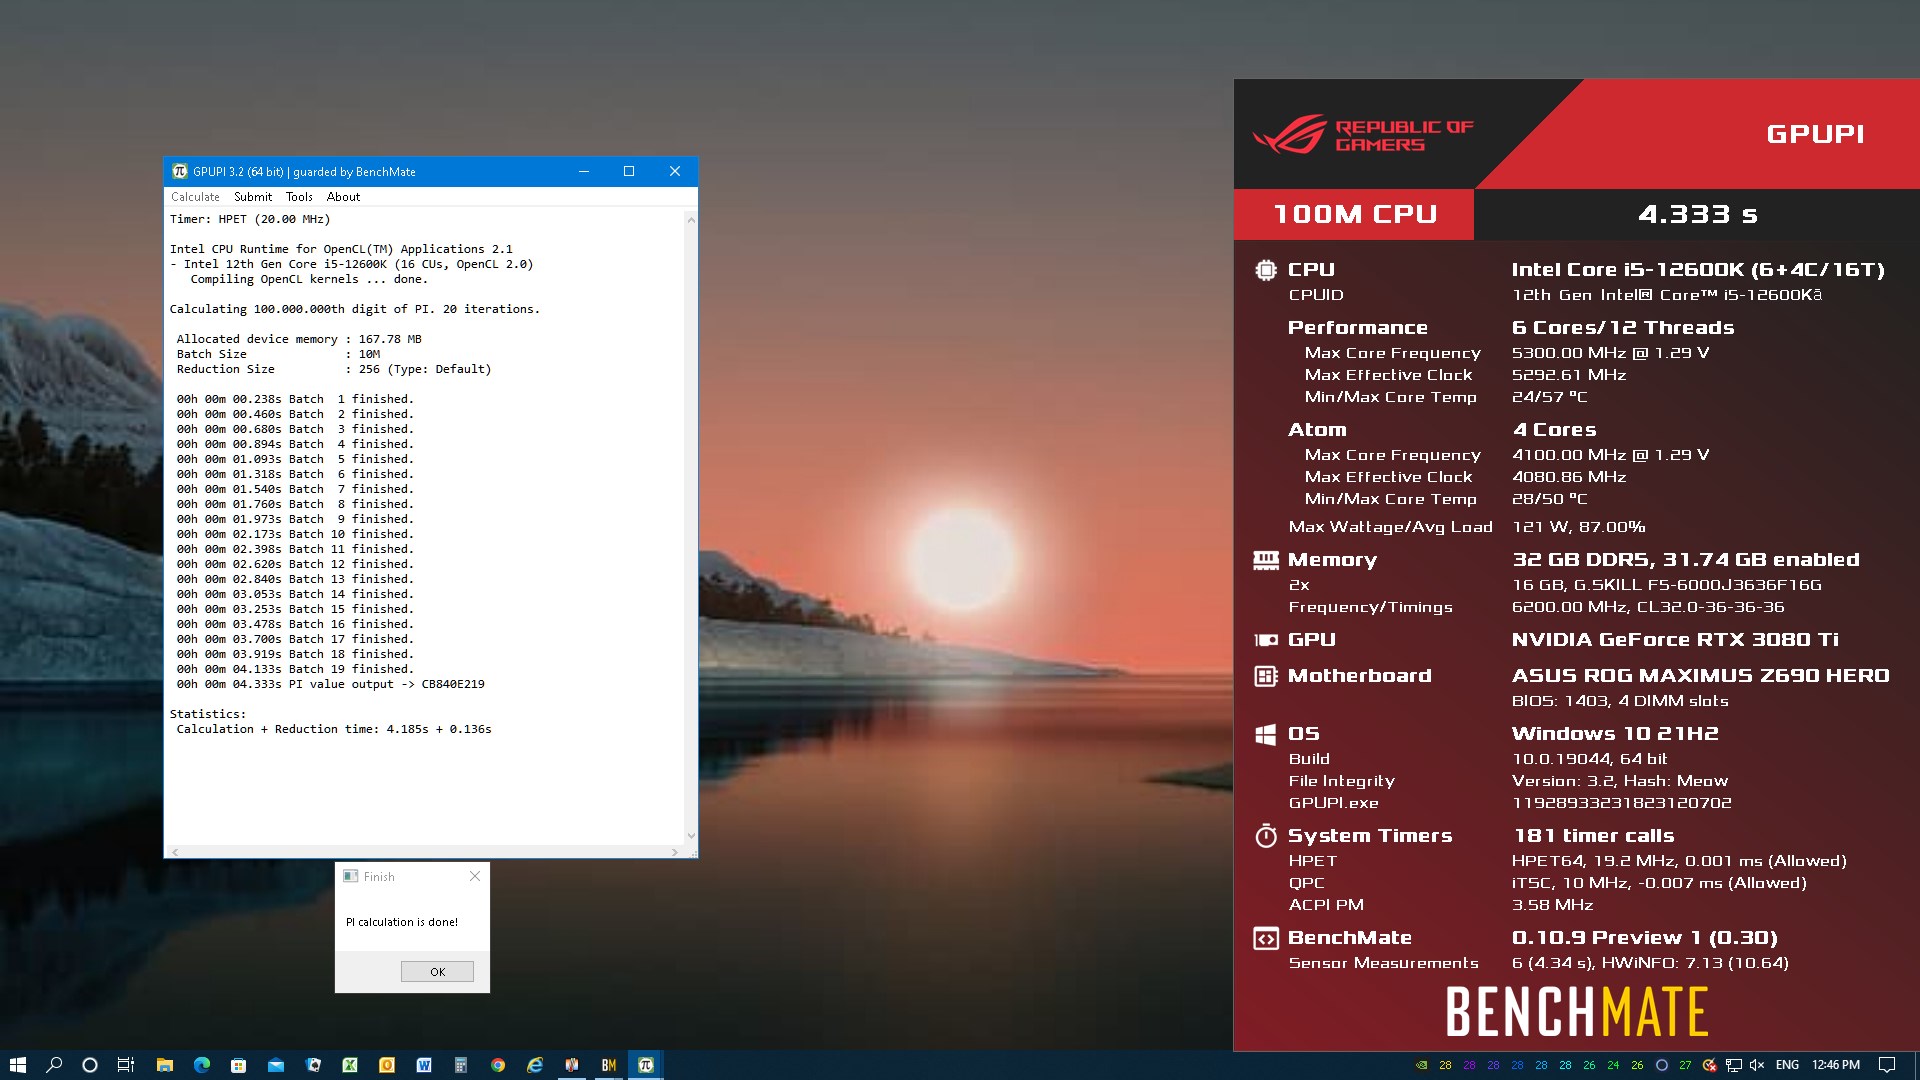The height and width of the screenshot is (1080, 1920).
Task: Click the yellow 28 temperature tray reading
Action: 1445,1065
